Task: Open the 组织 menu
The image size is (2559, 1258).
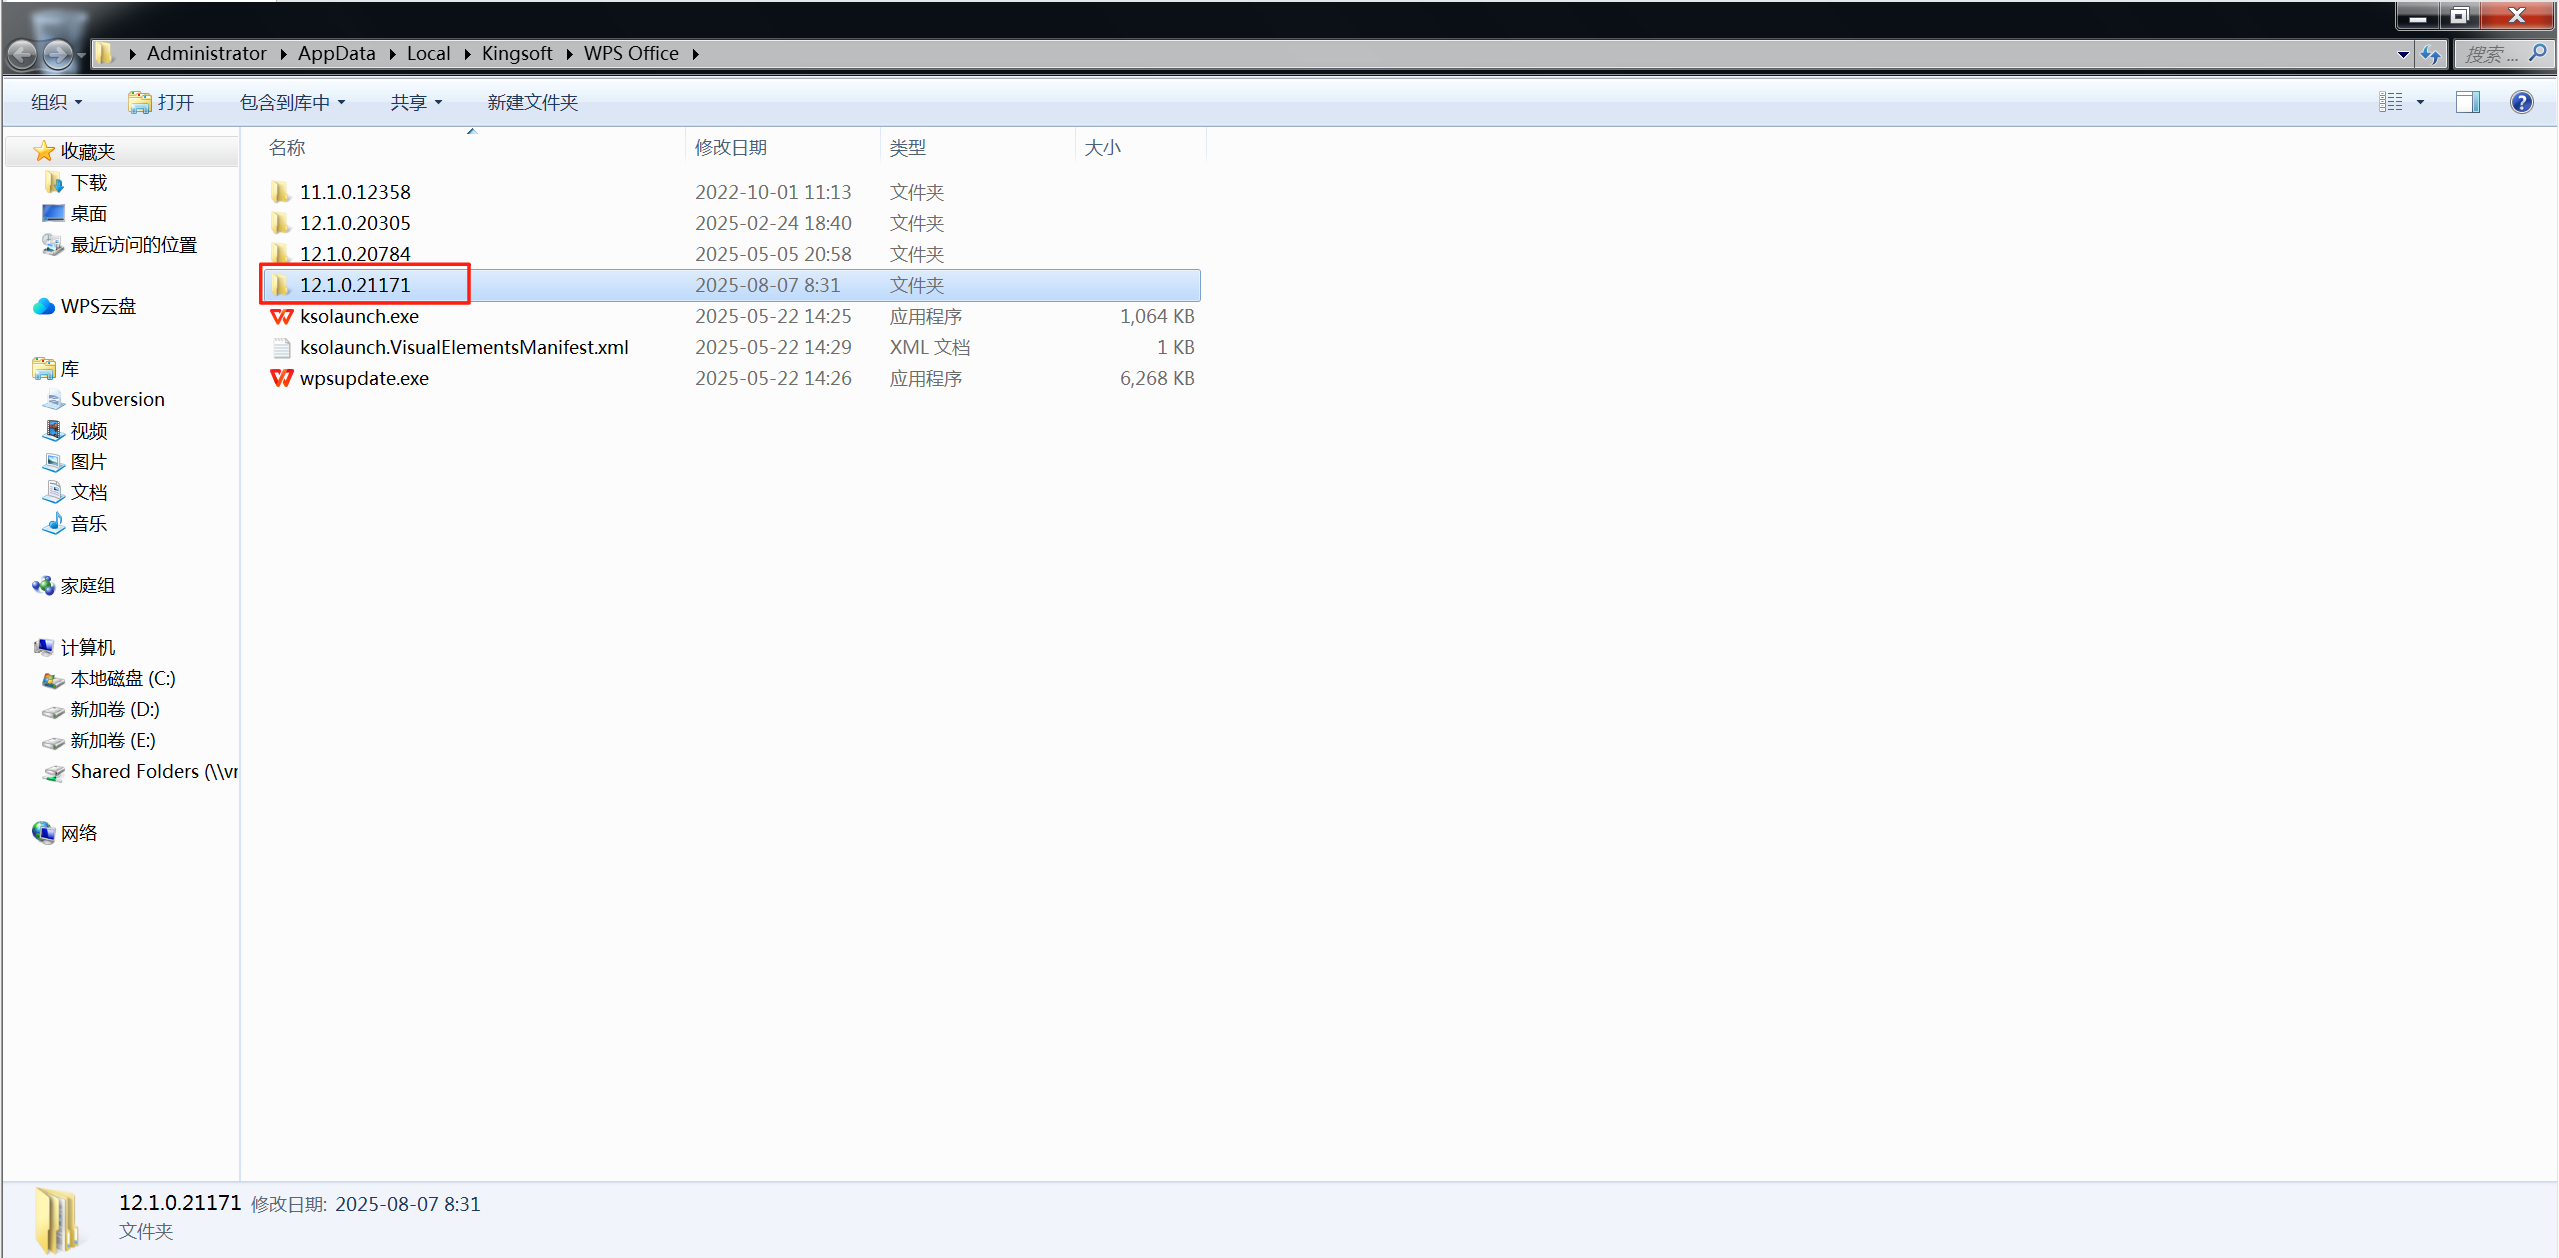Action: tap(57, 102)
